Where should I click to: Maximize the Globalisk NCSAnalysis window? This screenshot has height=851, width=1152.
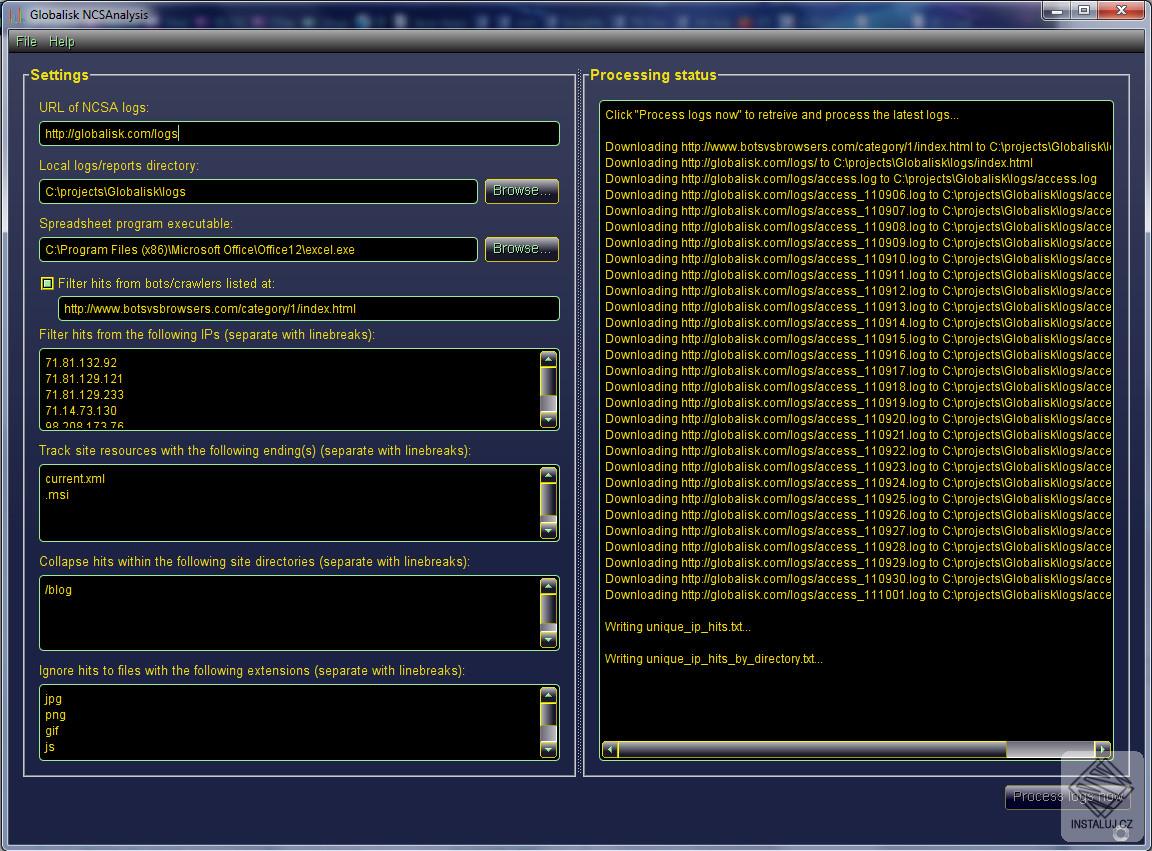pos(1084,11)
